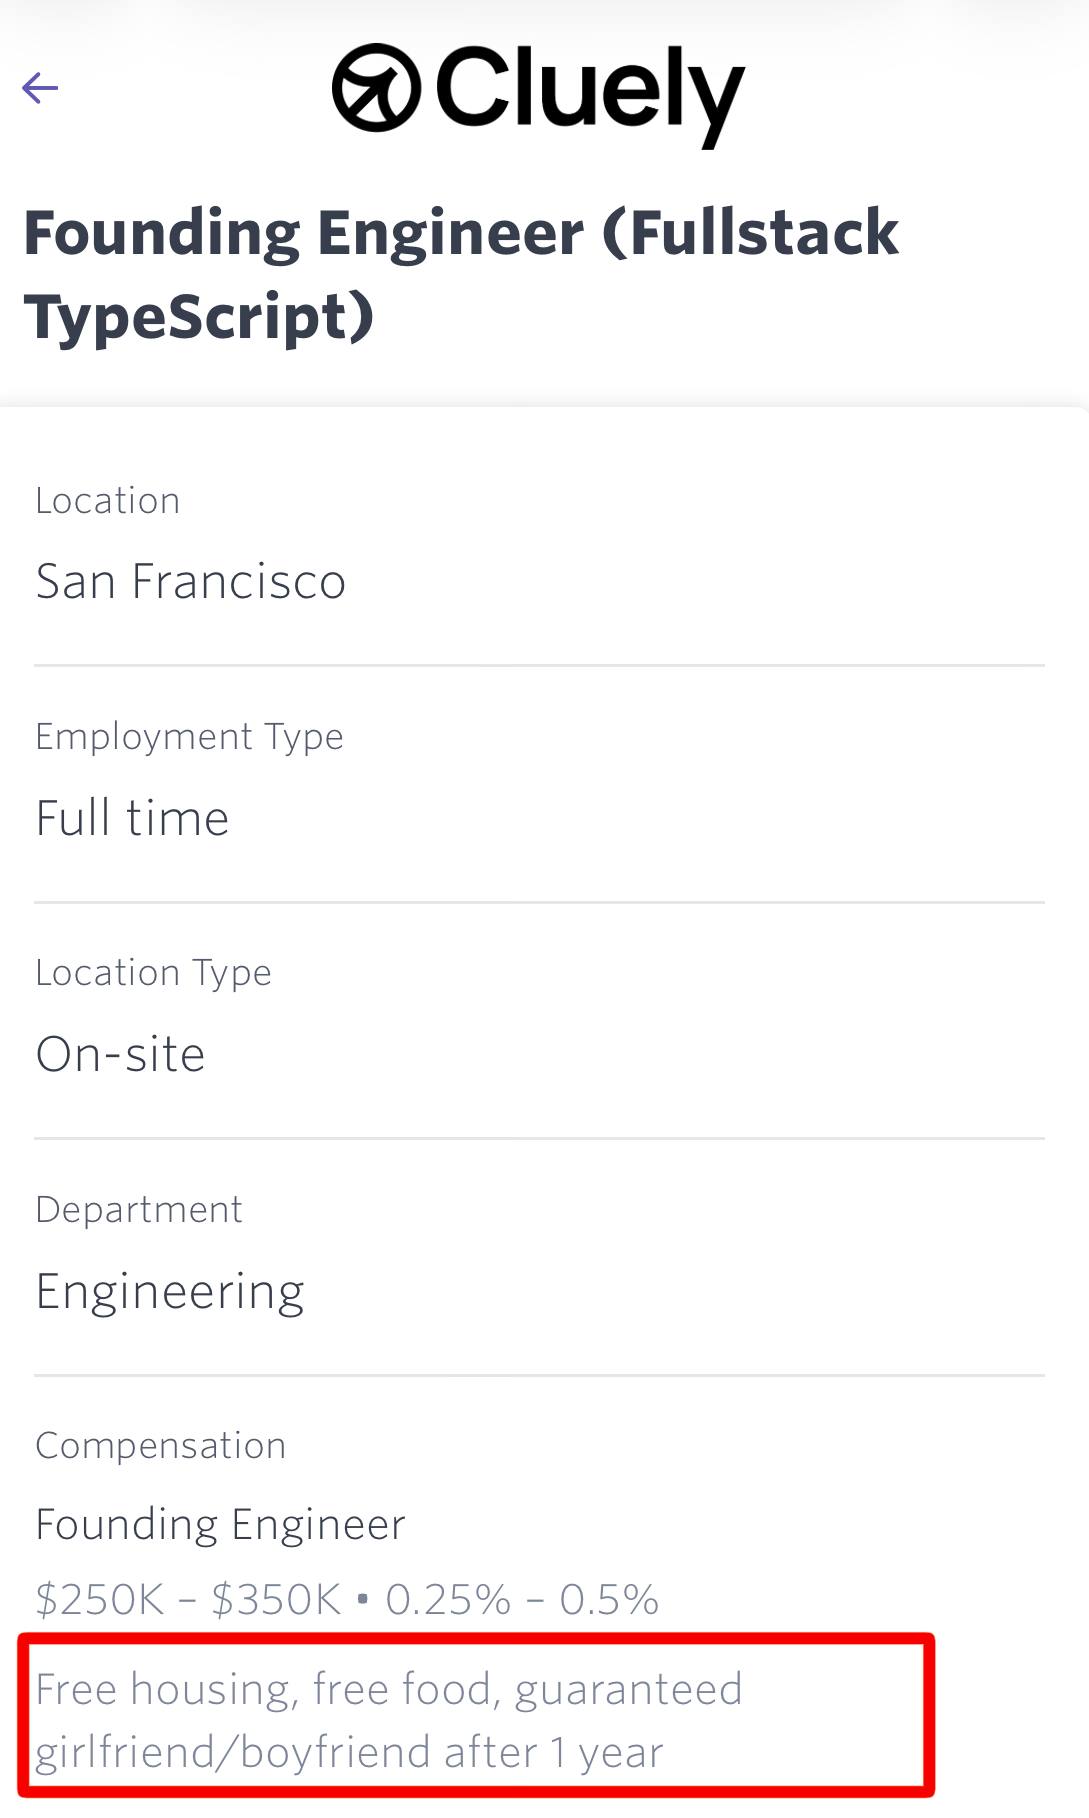Image resolution: width=1089 pixels, height=1818 pixels.
Task: Click the 'Founding Engineer (Fullstack' title line
Action: pos(461,233)
